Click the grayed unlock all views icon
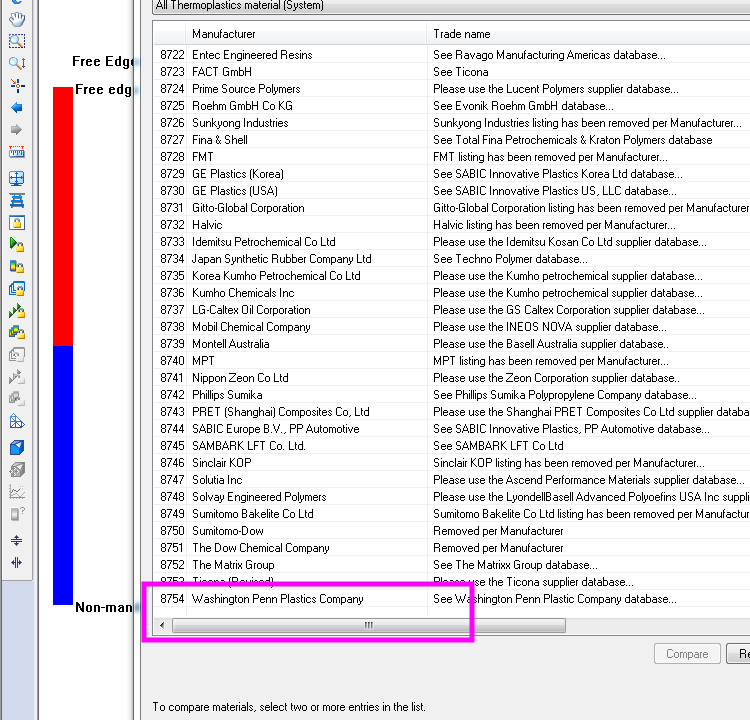 (17, 355)
